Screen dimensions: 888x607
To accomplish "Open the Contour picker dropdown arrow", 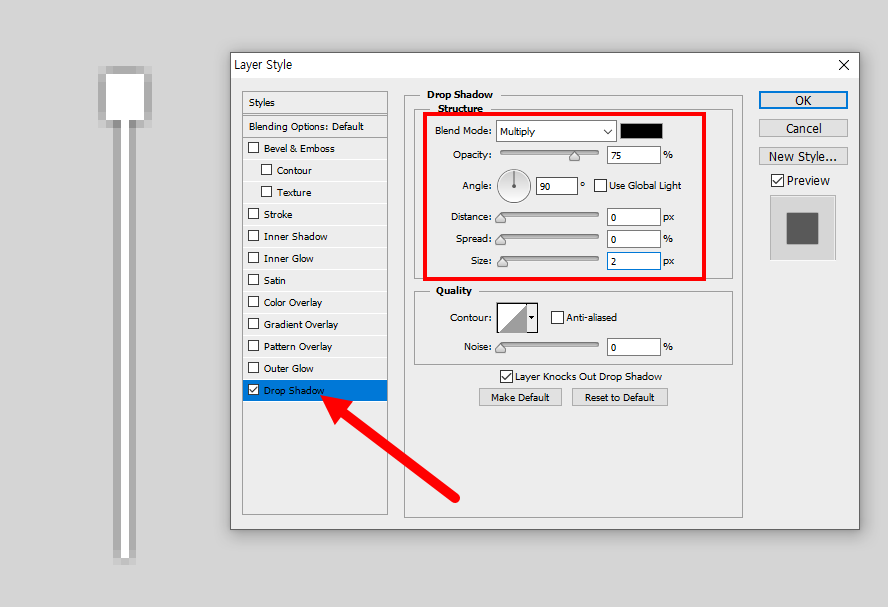I will [532, 318].
